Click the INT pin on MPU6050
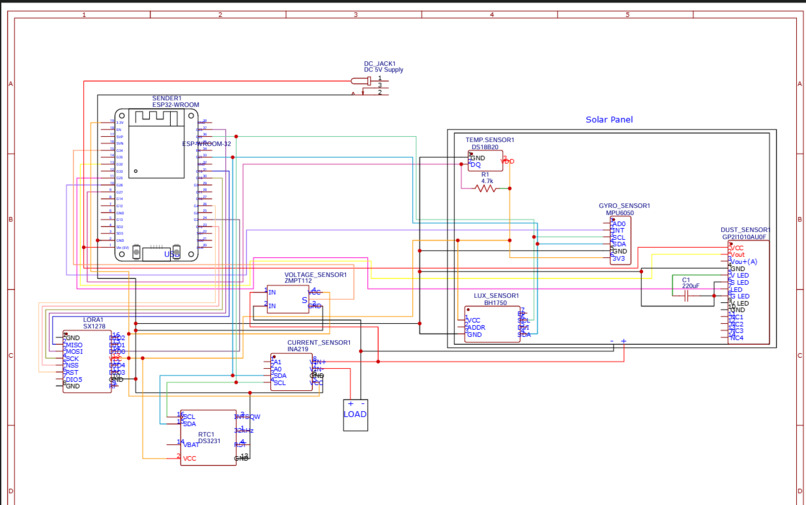The image size is (806, 505). [618, 231]
